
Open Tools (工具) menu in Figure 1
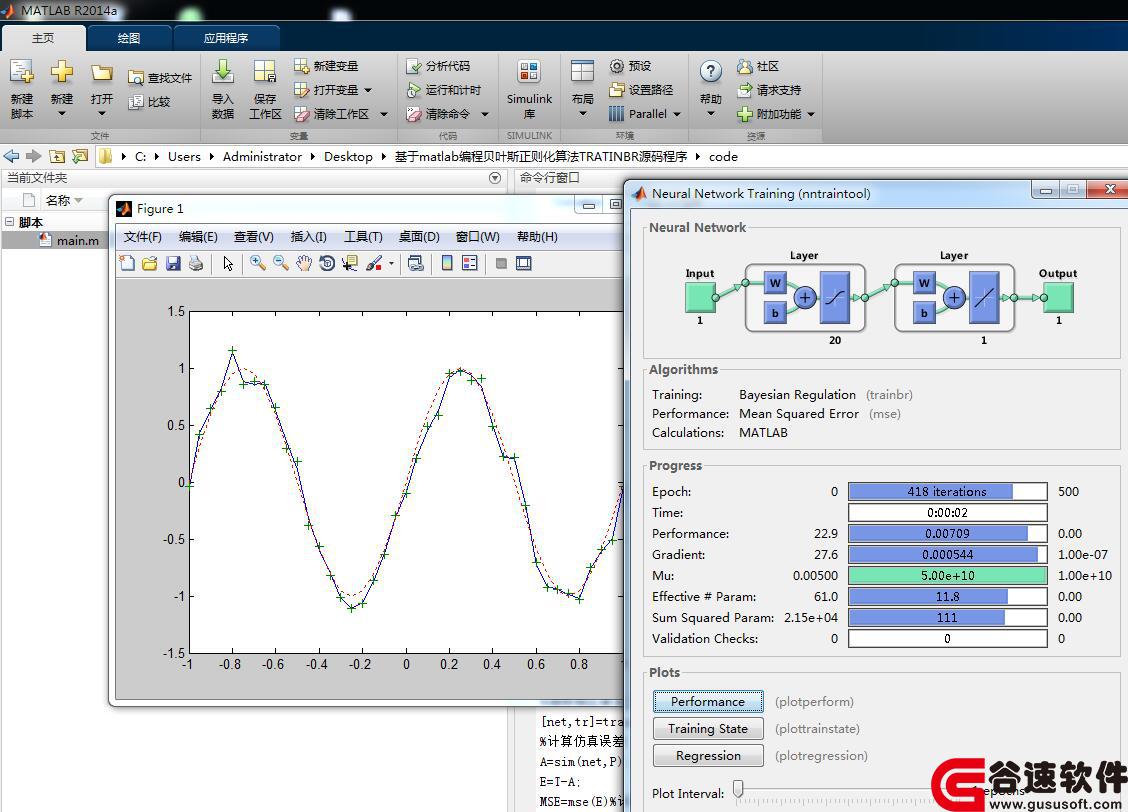click(363, 237)
